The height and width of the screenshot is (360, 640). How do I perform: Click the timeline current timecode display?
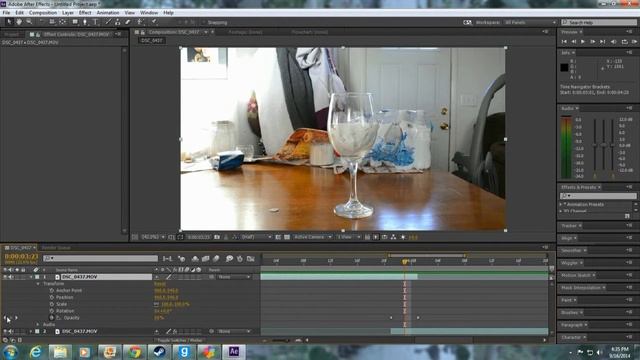click(21, 256)
